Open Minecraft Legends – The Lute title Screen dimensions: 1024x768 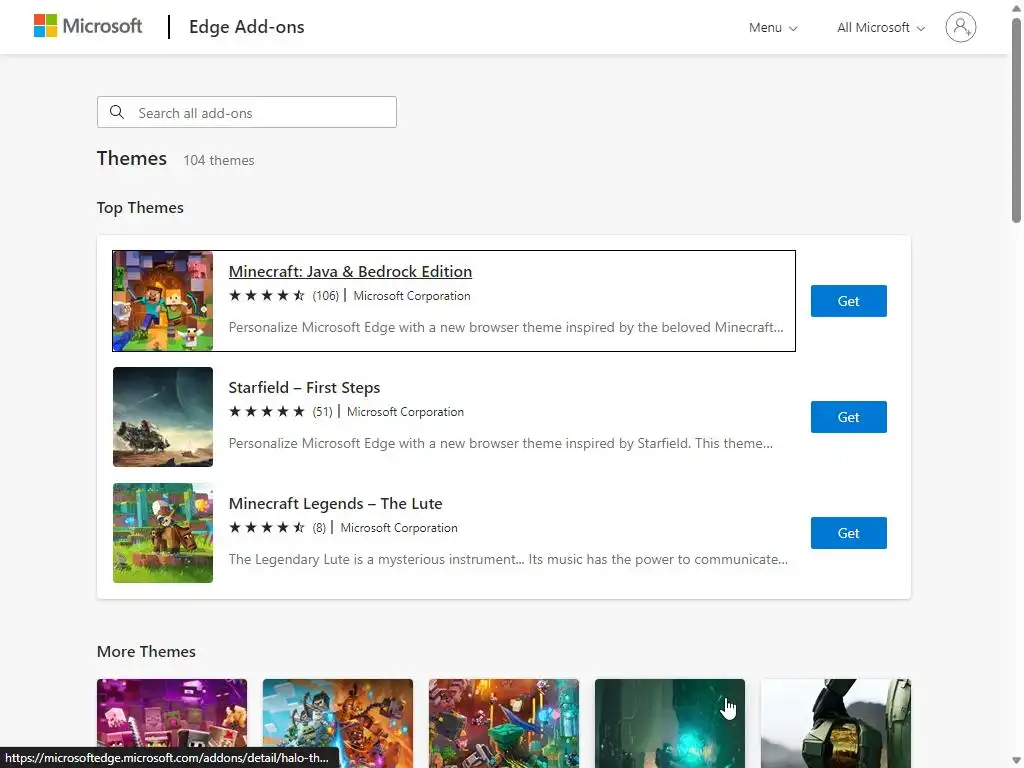click(x=335, y=504)
